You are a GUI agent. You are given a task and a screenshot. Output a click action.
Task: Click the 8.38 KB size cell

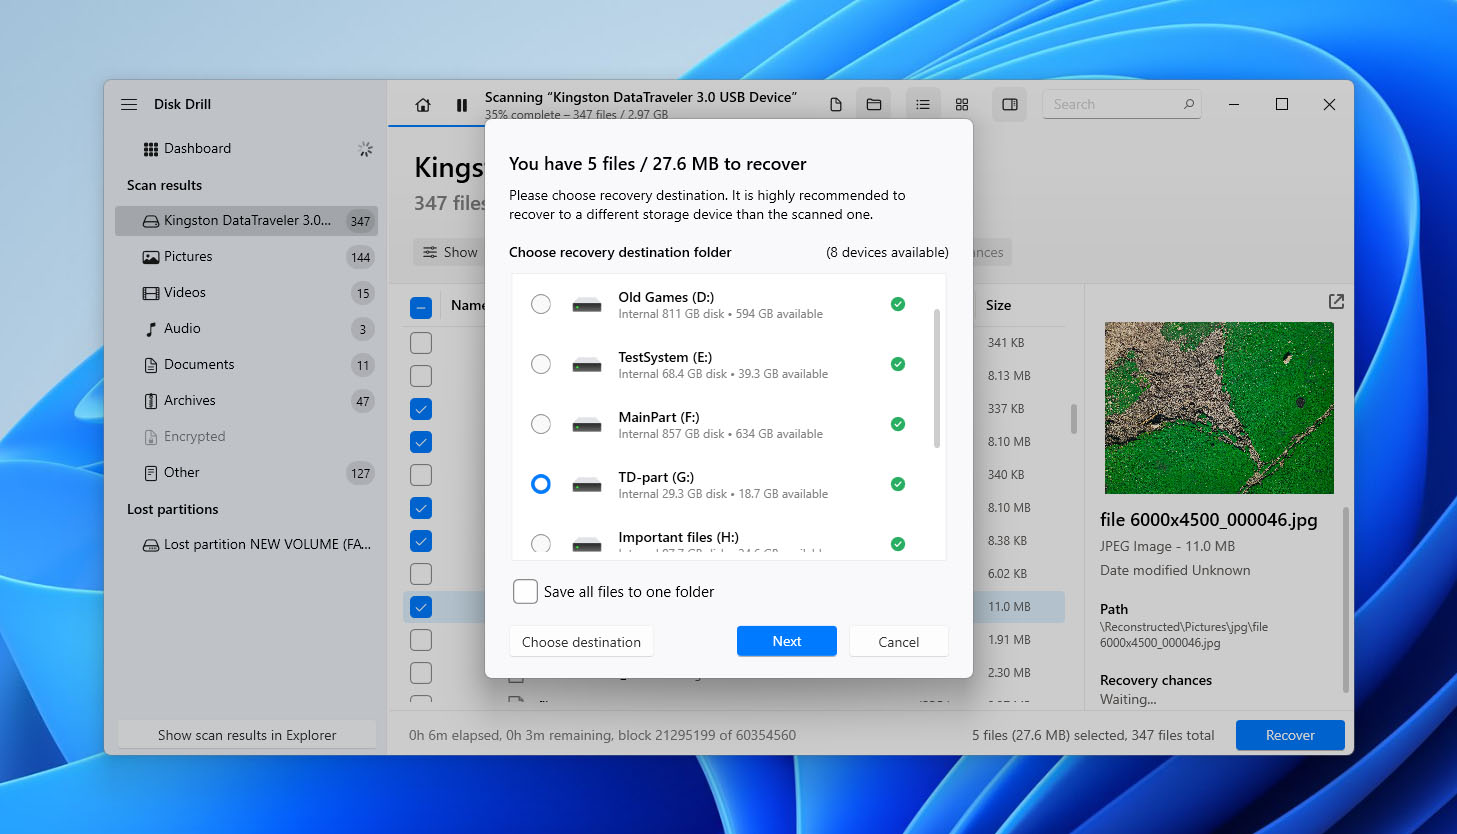pyautogui.click(x=1007, y=541)
